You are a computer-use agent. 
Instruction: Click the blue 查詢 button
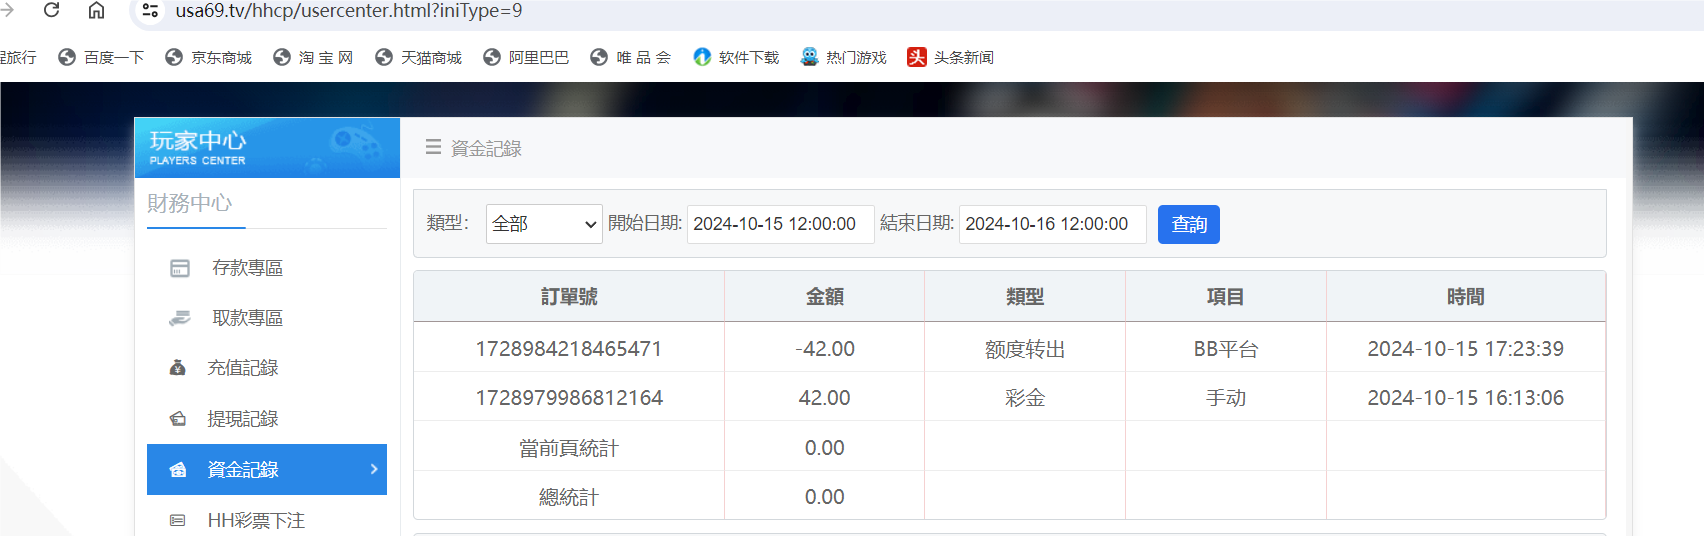click(1189, 224)
